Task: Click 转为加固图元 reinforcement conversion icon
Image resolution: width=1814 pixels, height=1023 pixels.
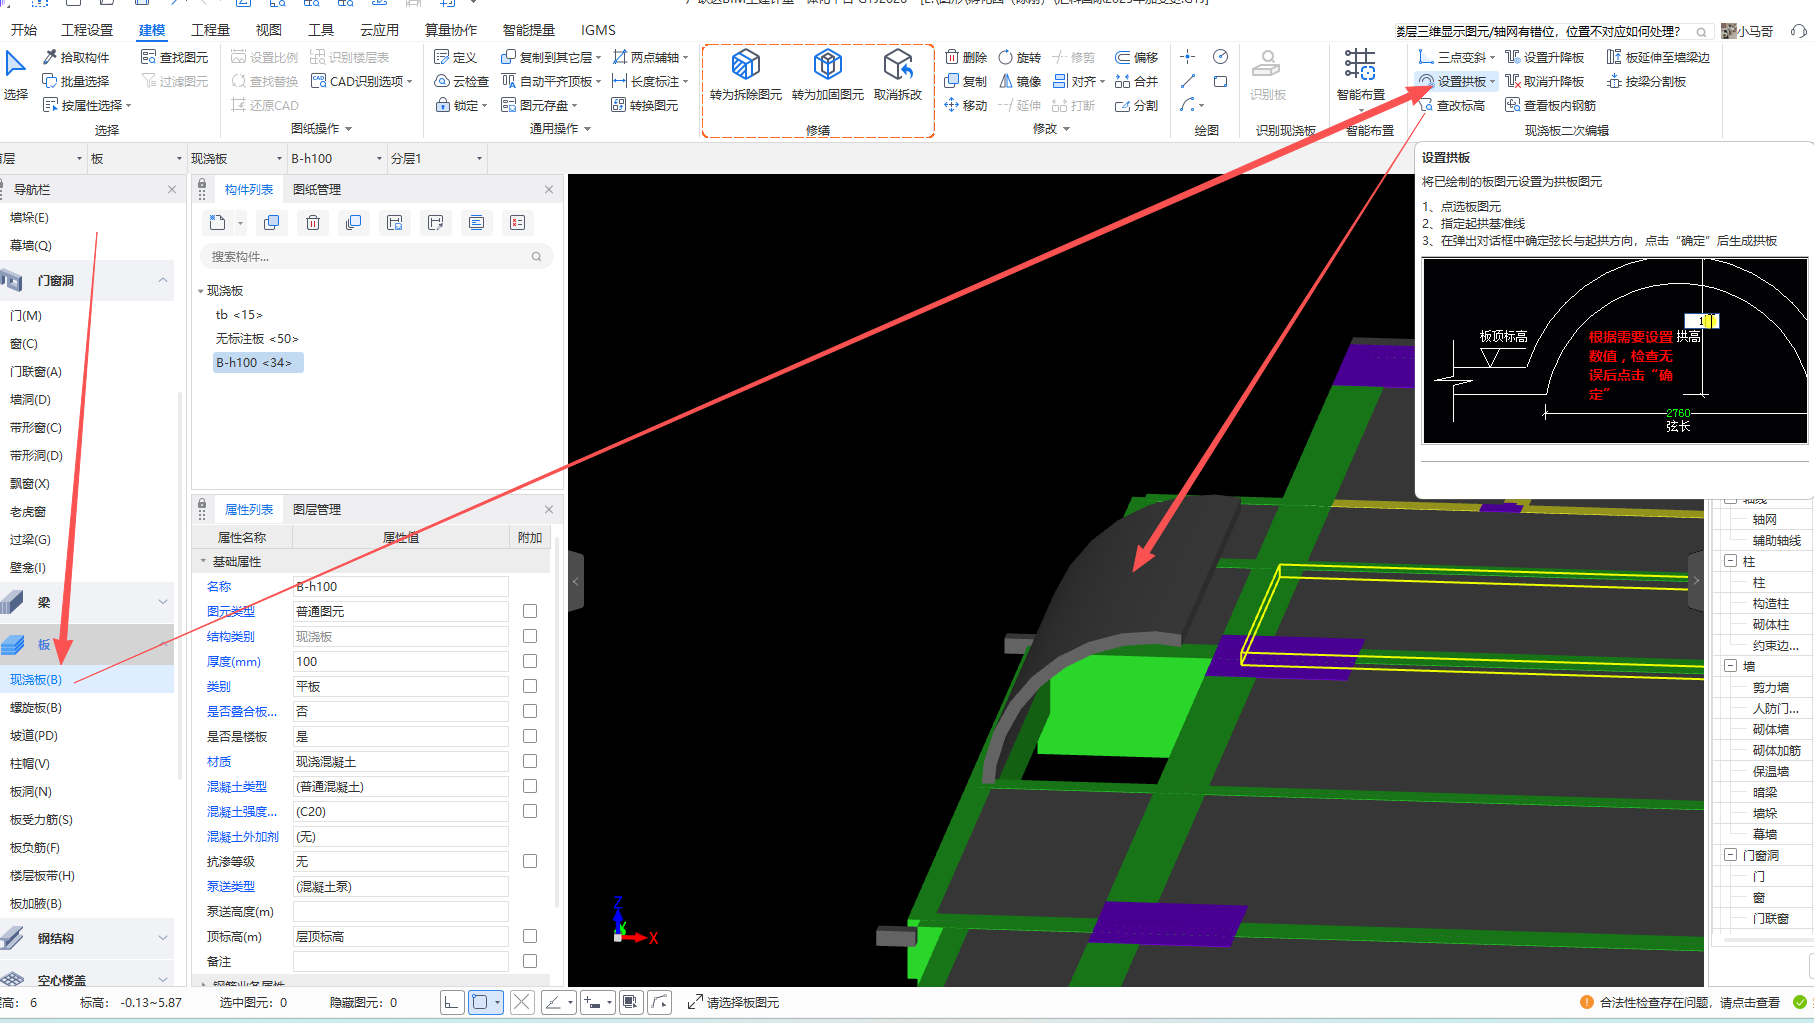Action: (827, 76)
